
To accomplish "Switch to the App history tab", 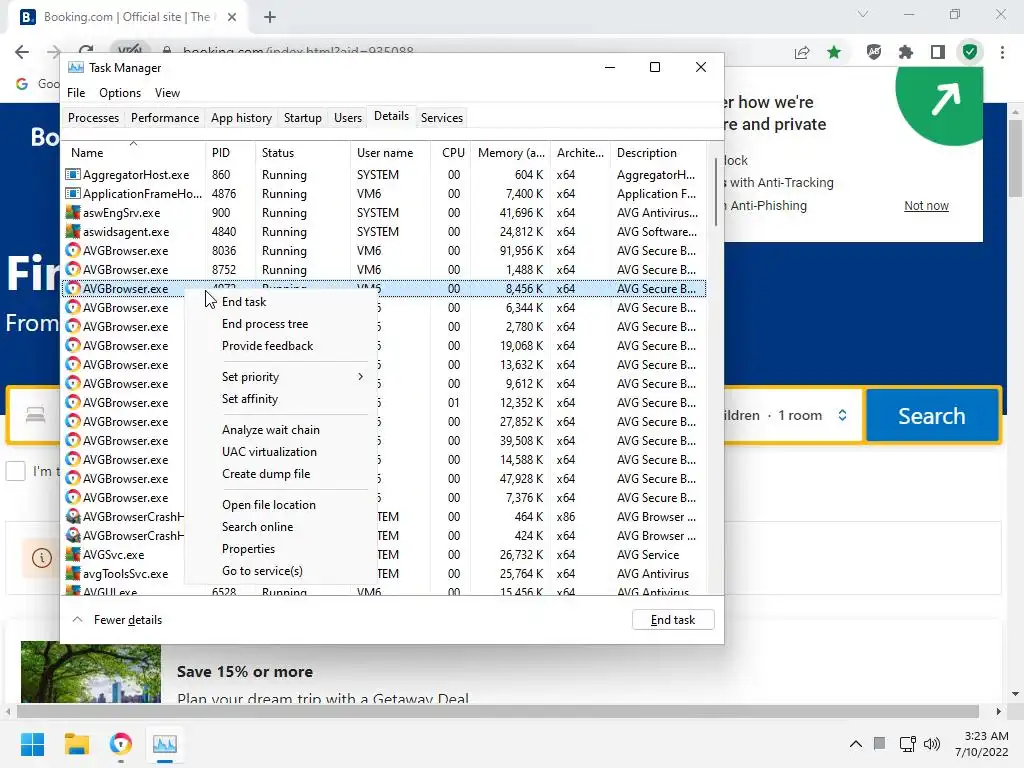I will (241, 118).
